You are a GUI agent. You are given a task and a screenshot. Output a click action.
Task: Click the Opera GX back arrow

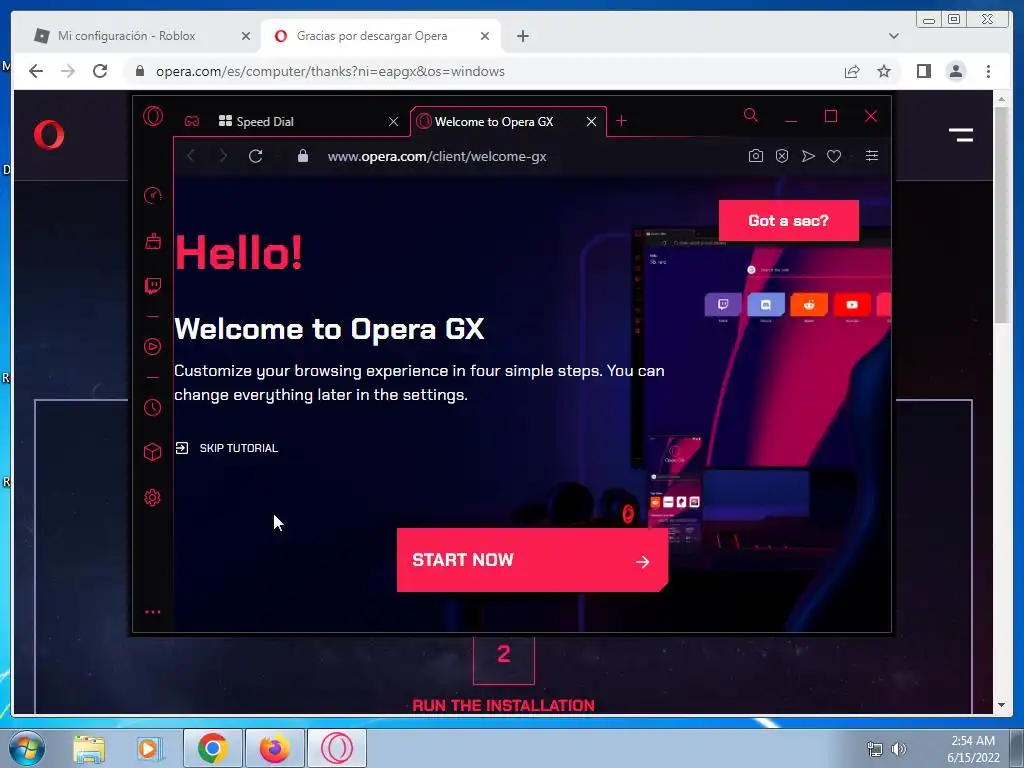pos(191,156)
